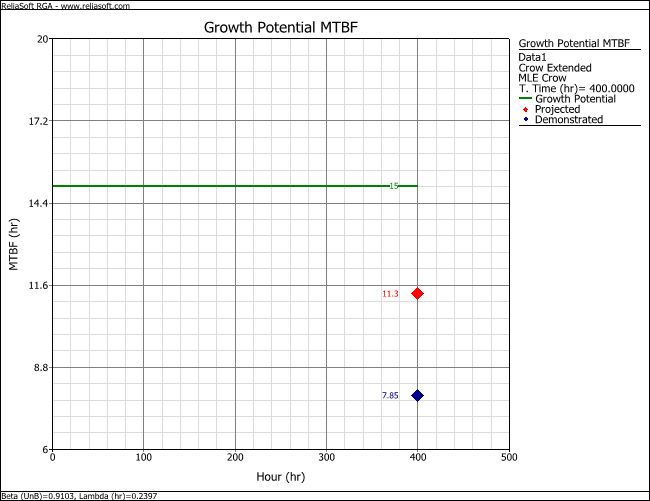This screenshot has width=650, height=501.
Task: Click the 500 tick label on x-axis
Action: coord(509,458)
